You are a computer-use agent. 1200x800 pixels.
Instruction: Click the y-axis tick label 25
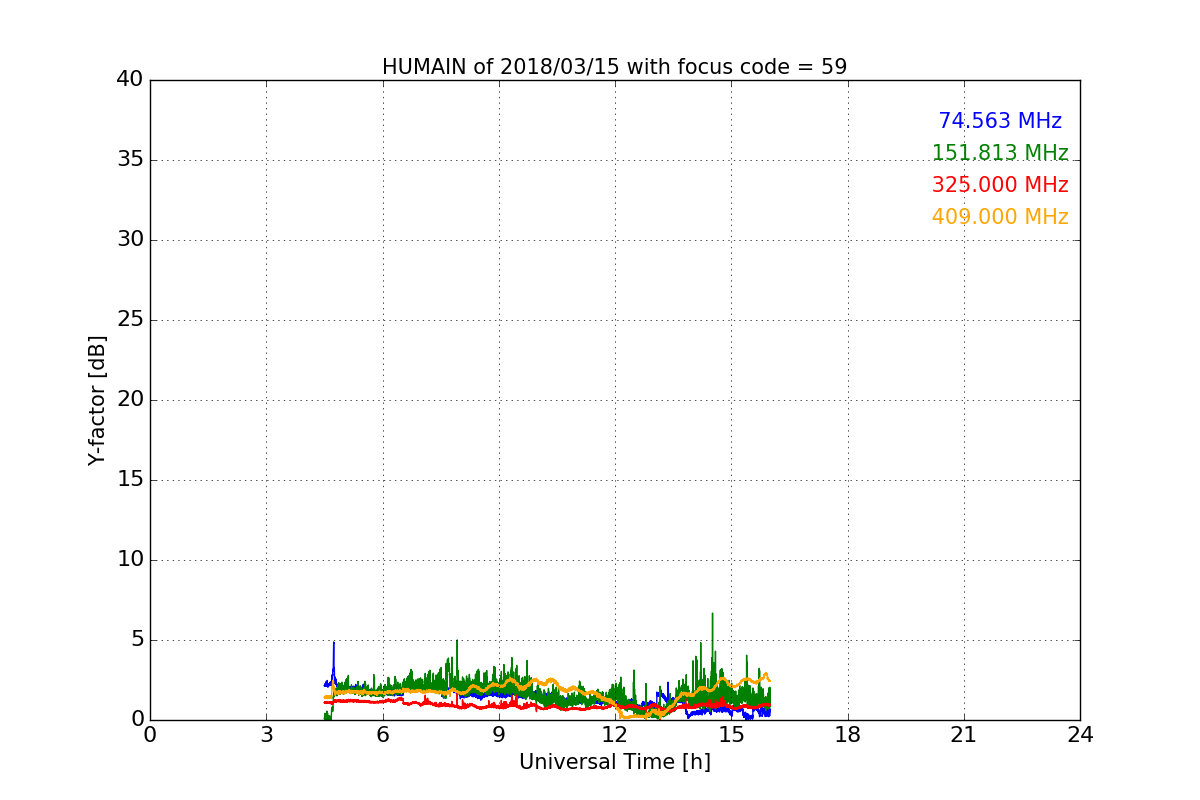click(x=130, y=320)
